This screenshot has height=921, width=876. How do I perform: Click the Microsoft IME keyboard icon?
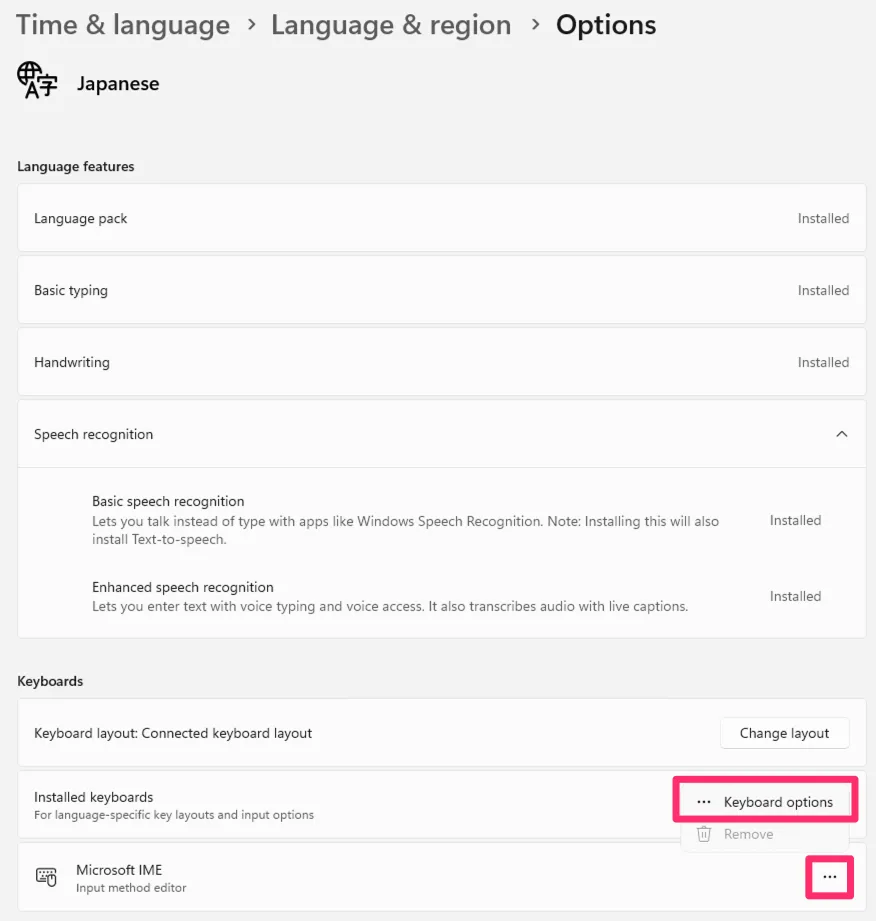46,877
